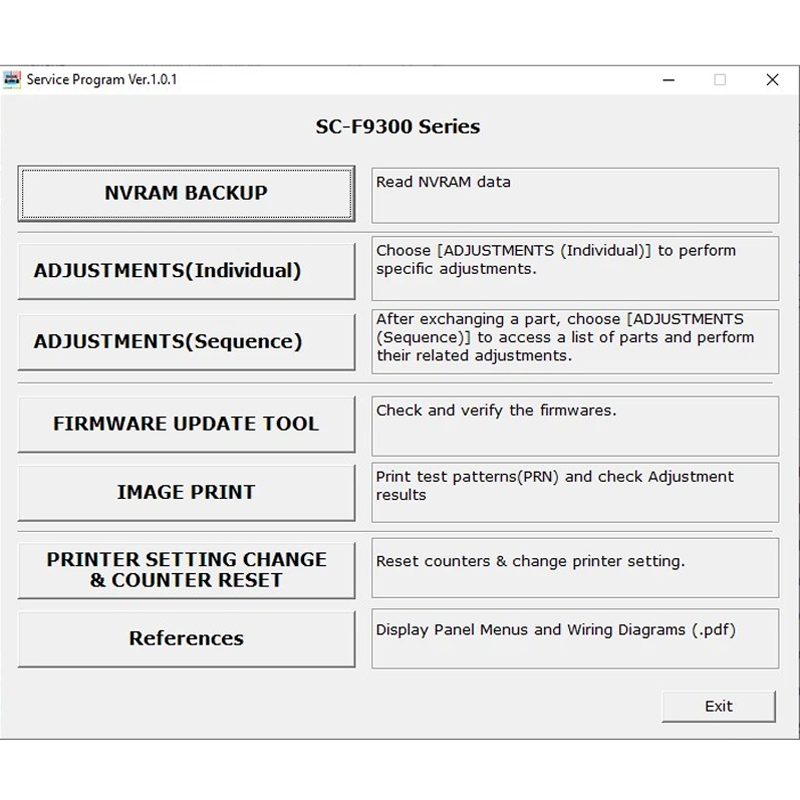Click the 'After exchanging a part' description text
The height and width of the screenshot is (800, 800).
tap(565, 337)
